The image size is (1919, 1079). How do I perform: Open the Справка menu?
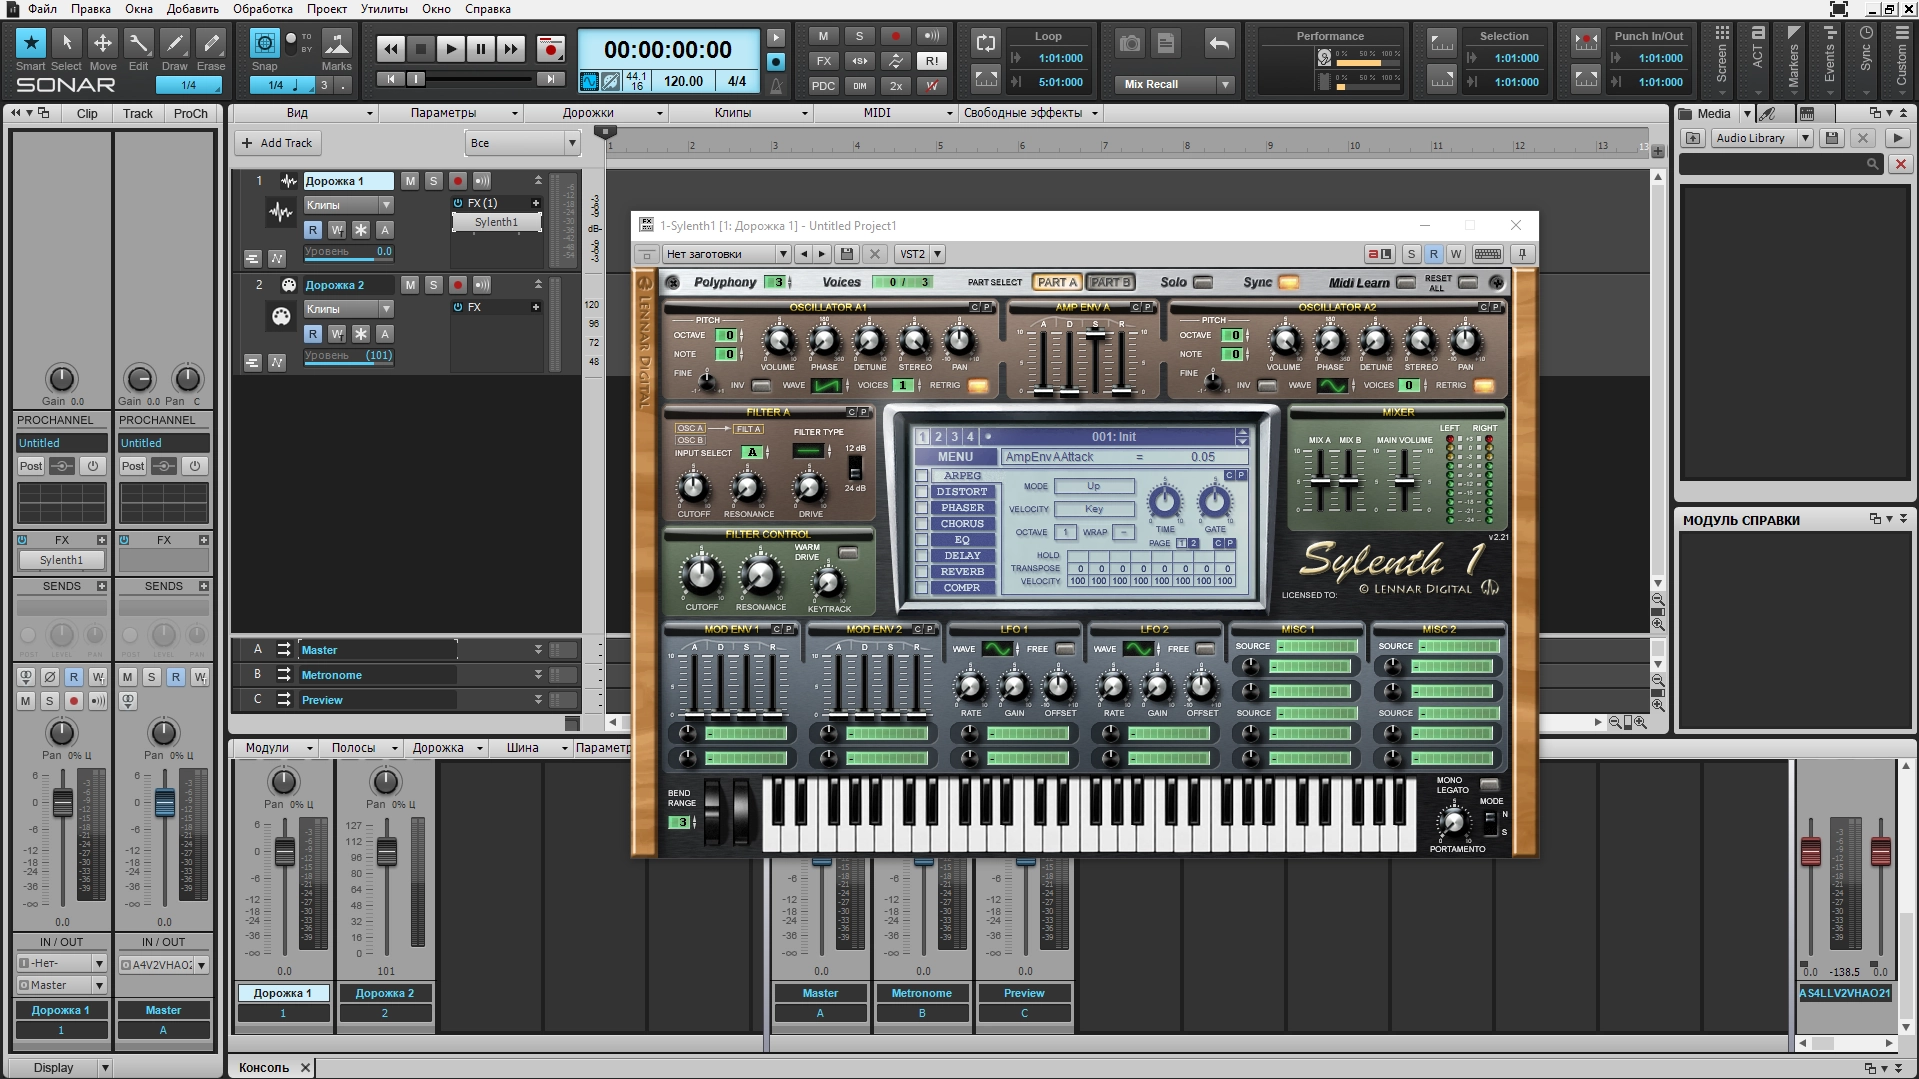point(488,9)
